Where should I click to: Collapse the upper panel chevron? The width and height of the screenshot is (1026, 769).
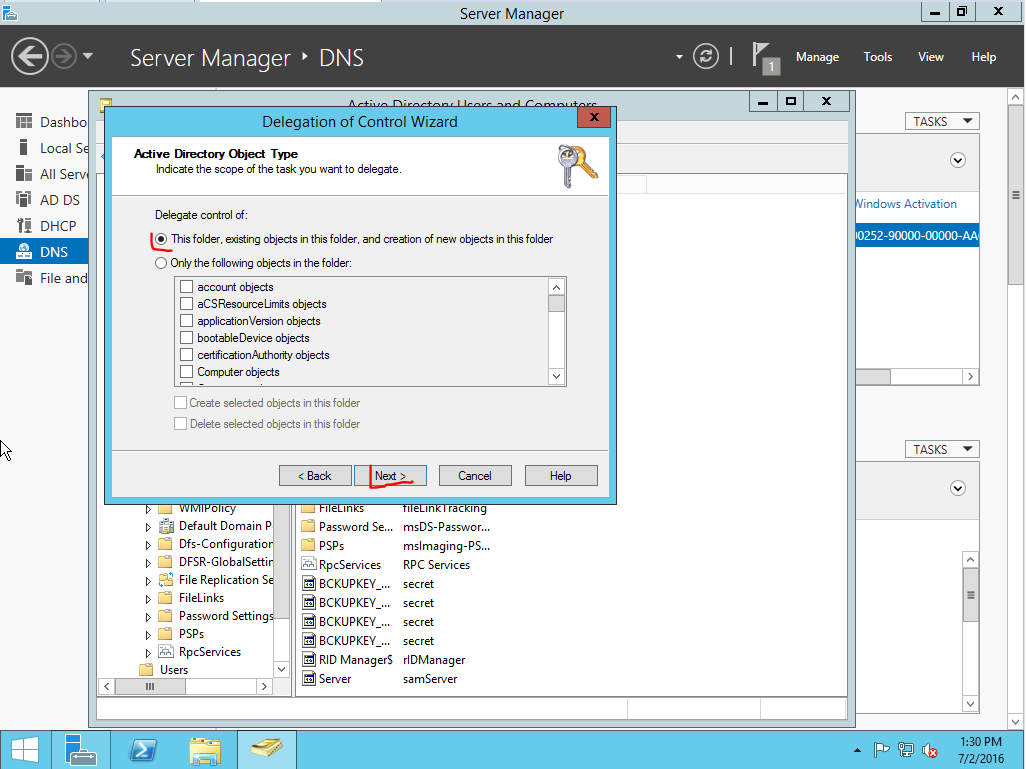[958, 160]
